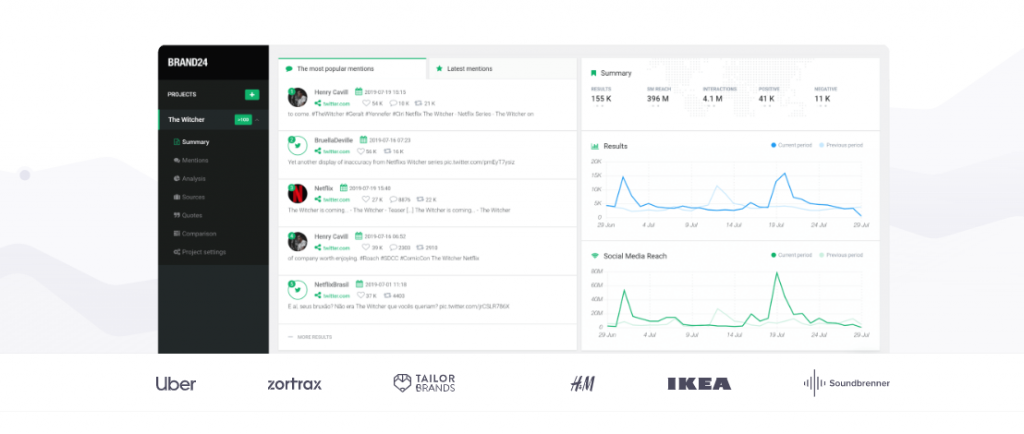Image resolution: width=1024 pixels, height=434 pixels.
Task: Click the retweet icon showing 4403
Action: pos(388,295)
